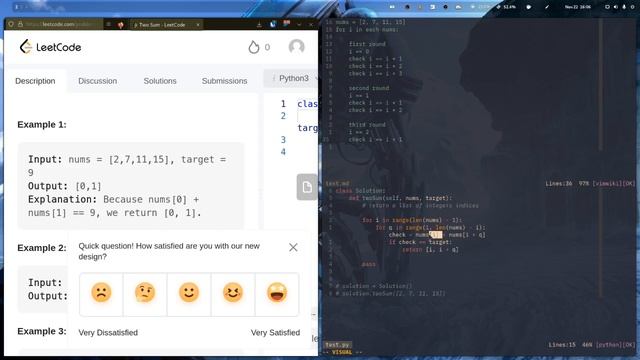Click the Vim test.py status bar filename
Screen dimensions: 640x360
click(x=338, y=345)
